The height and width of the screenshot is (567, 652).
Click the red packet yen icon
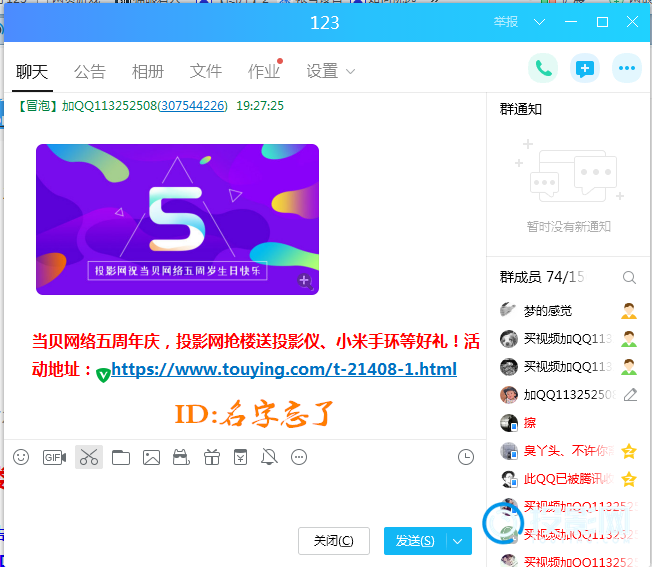point(240,457)
